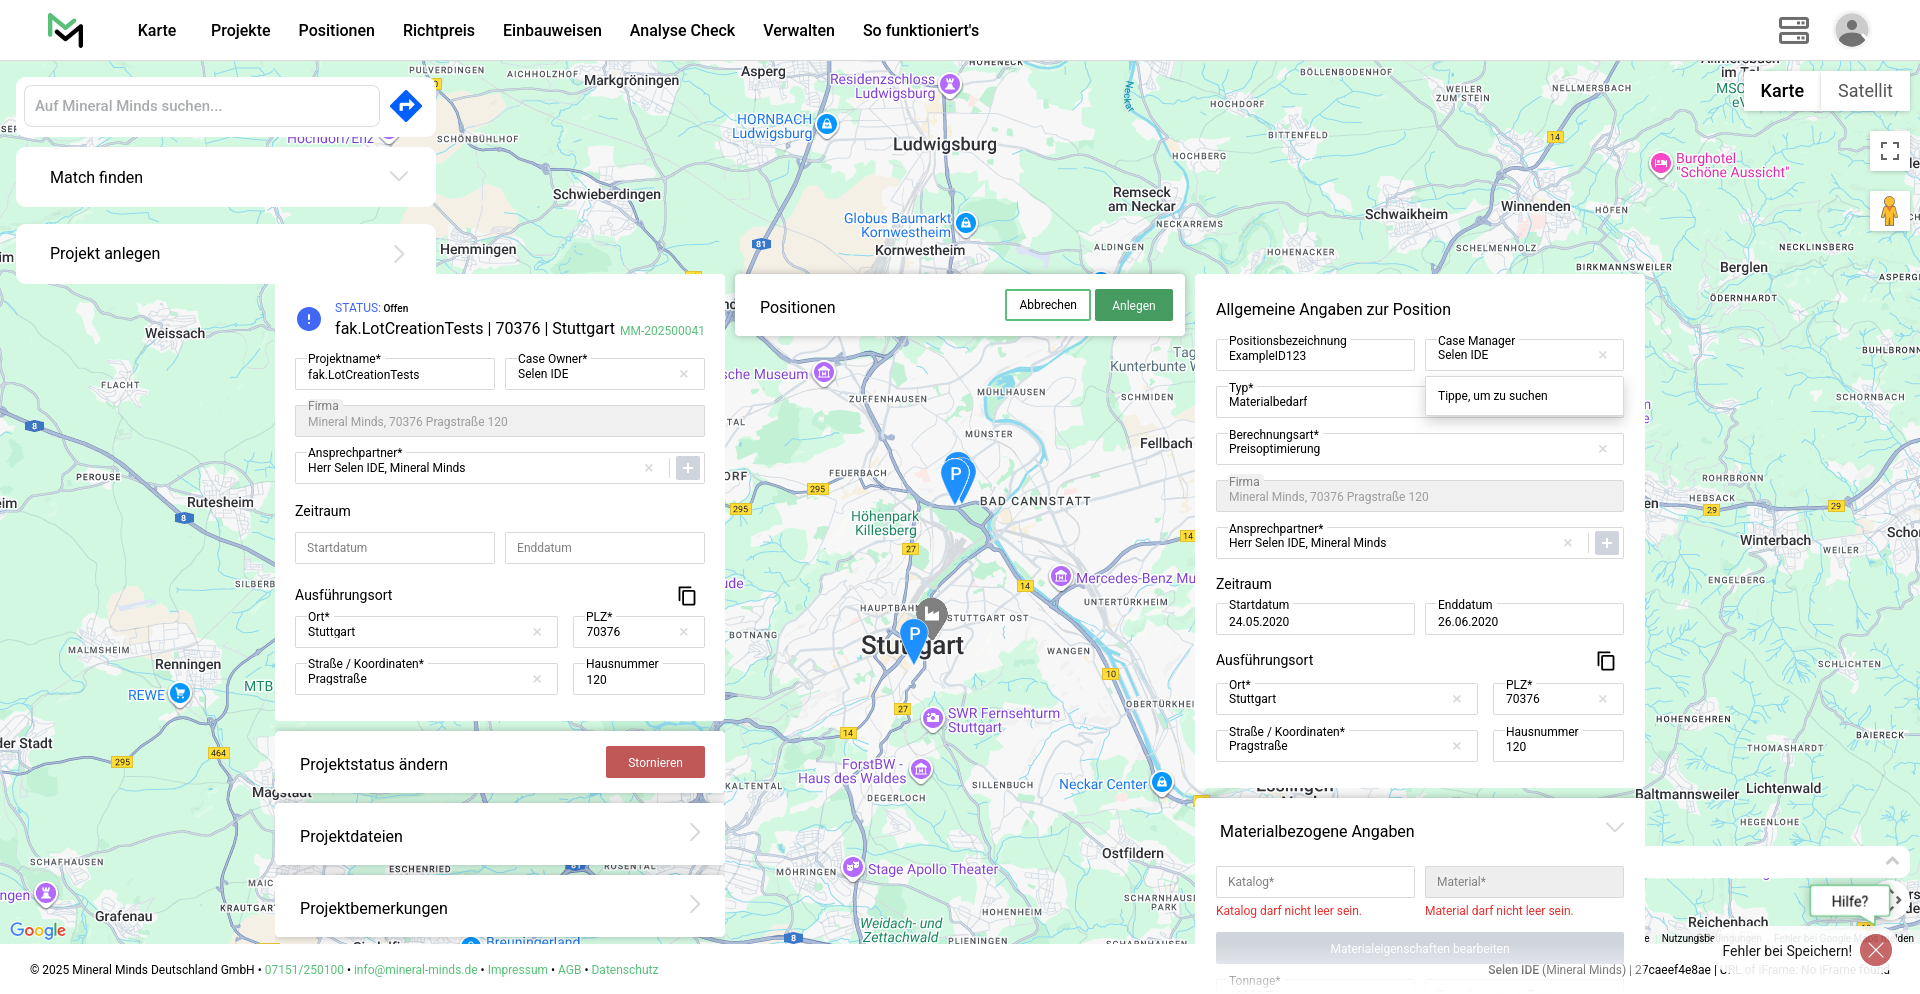Switch map to Satellit view

(1864, 91)
